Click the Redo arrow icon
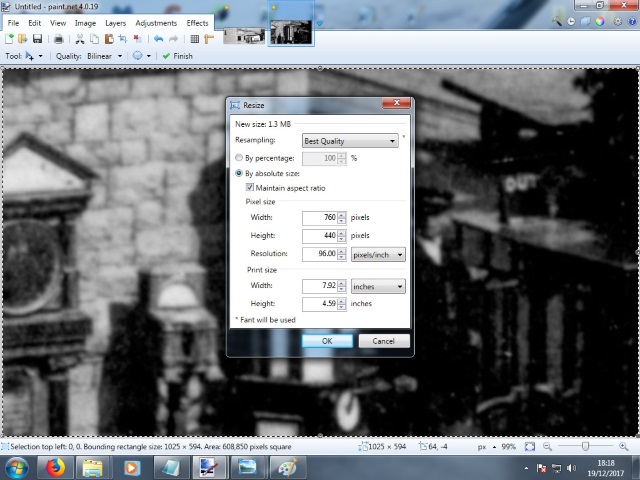Image resolution: width=640 pixels, height=480 pixels. [173, 39]
